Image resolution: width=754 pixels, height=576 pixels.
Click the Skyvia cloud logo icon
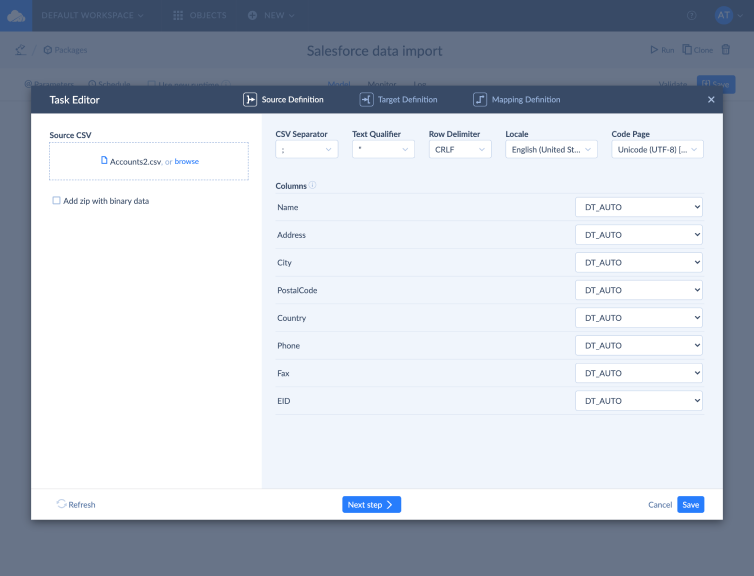(16, 16)
